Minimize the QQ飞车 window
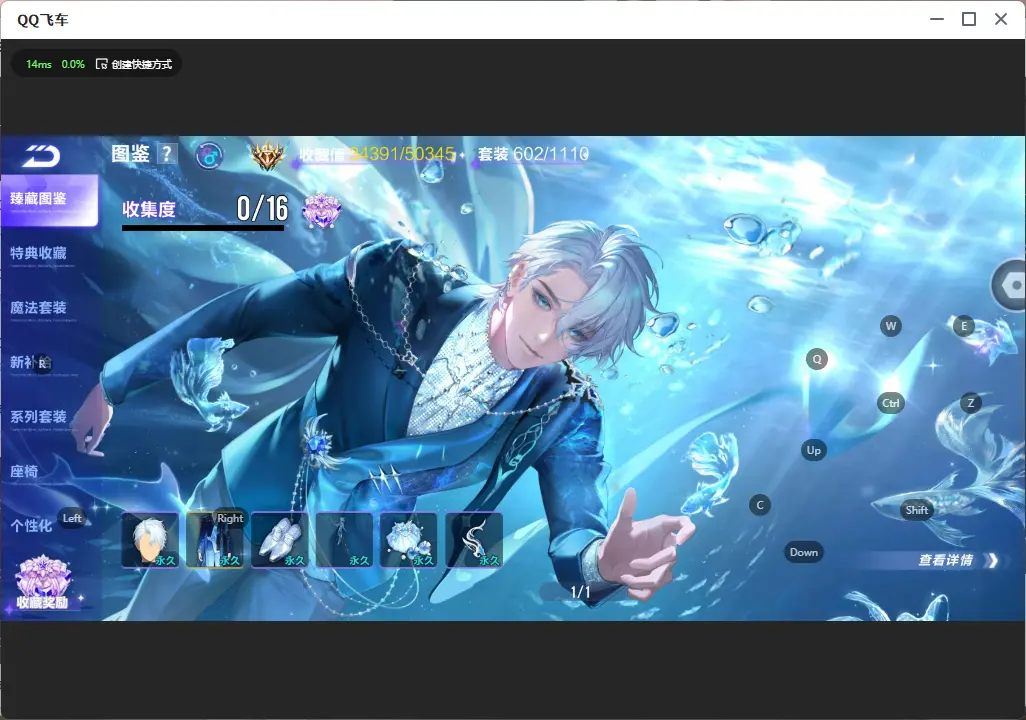This screenshot has width=1026, height=720. (x=937, y=19)
